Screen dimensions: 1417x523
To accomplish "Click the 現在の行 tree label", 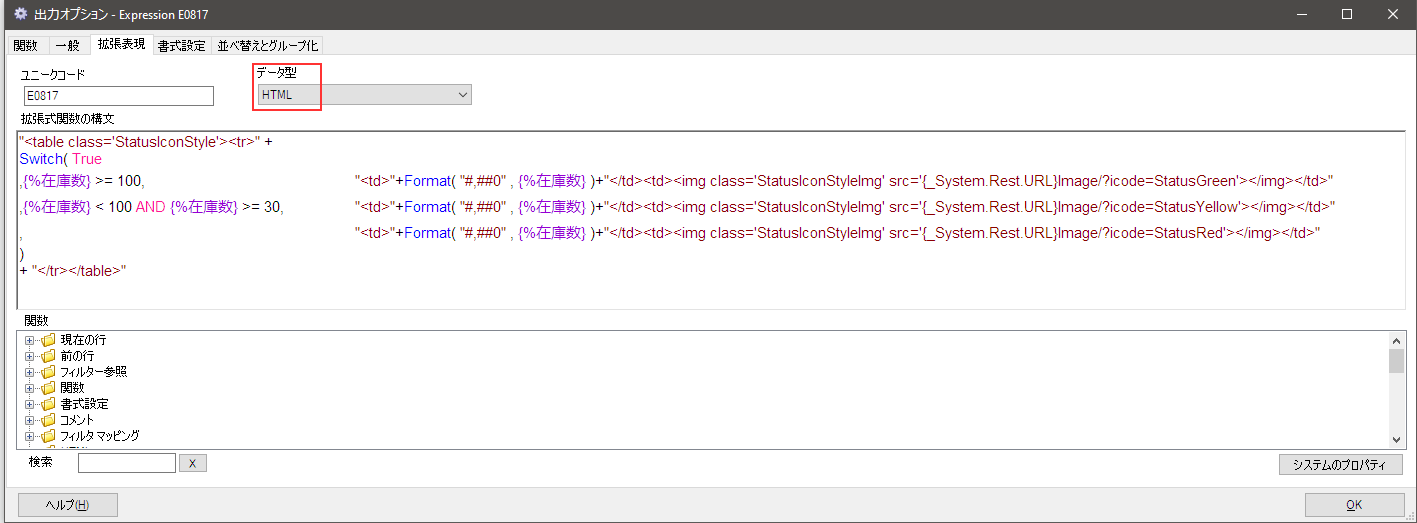I will coord(83,340).
